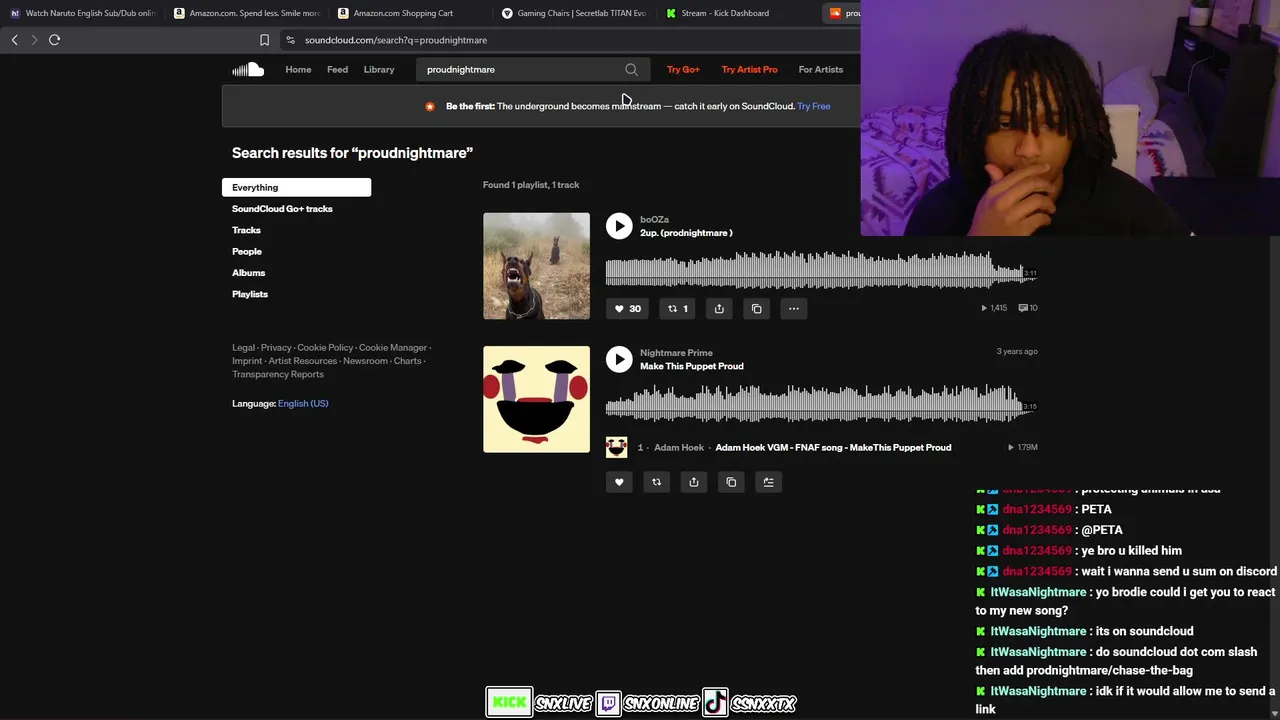Screen dimensions: 1280x720
Task: Click the search magnifier icon
Action: (x=631, y=69)
